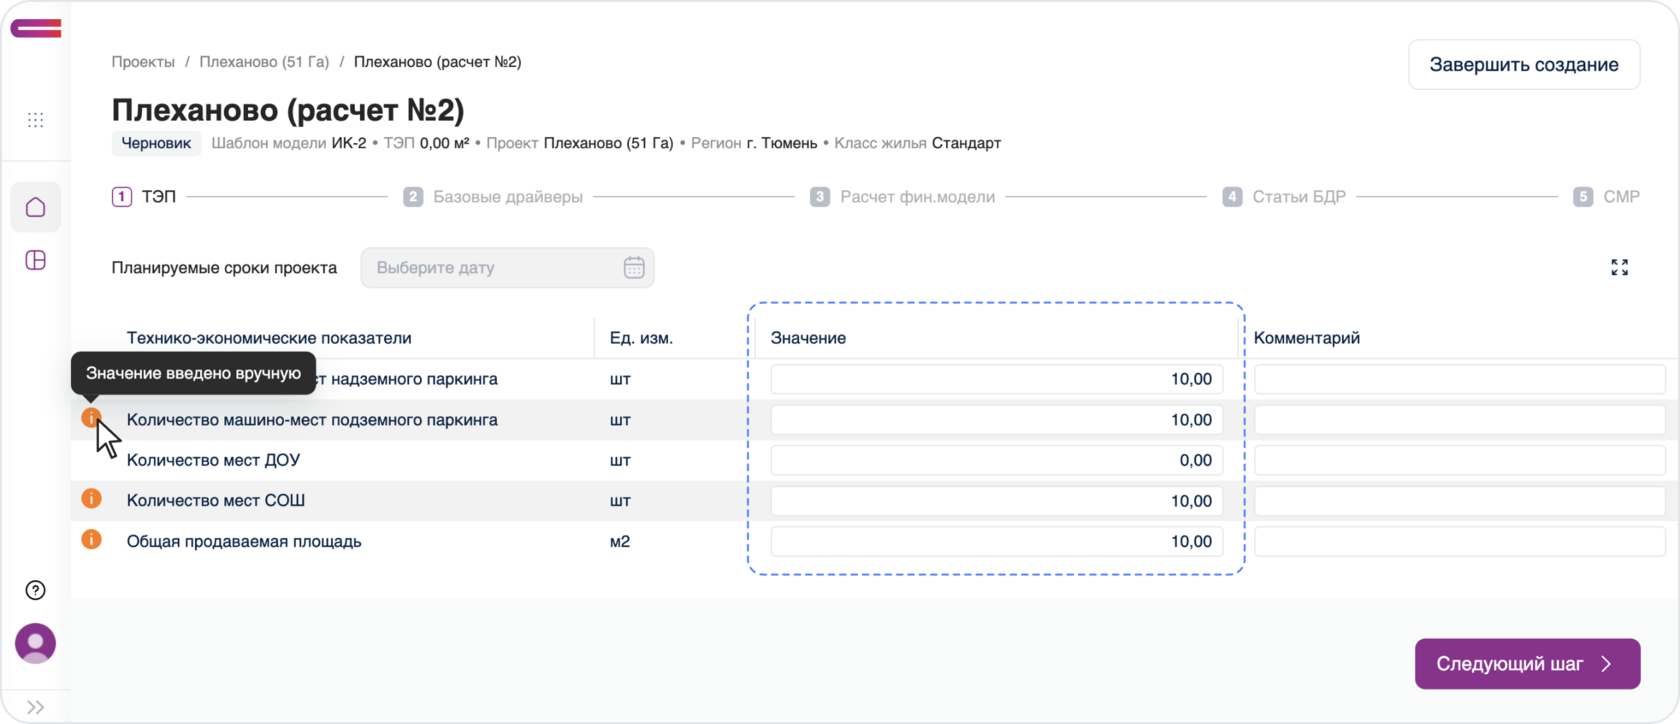Navigate to Проекты breadcrumb link
Image resolution: width=1680 pixels, height=724 pixels.
(x=143, y=62)
